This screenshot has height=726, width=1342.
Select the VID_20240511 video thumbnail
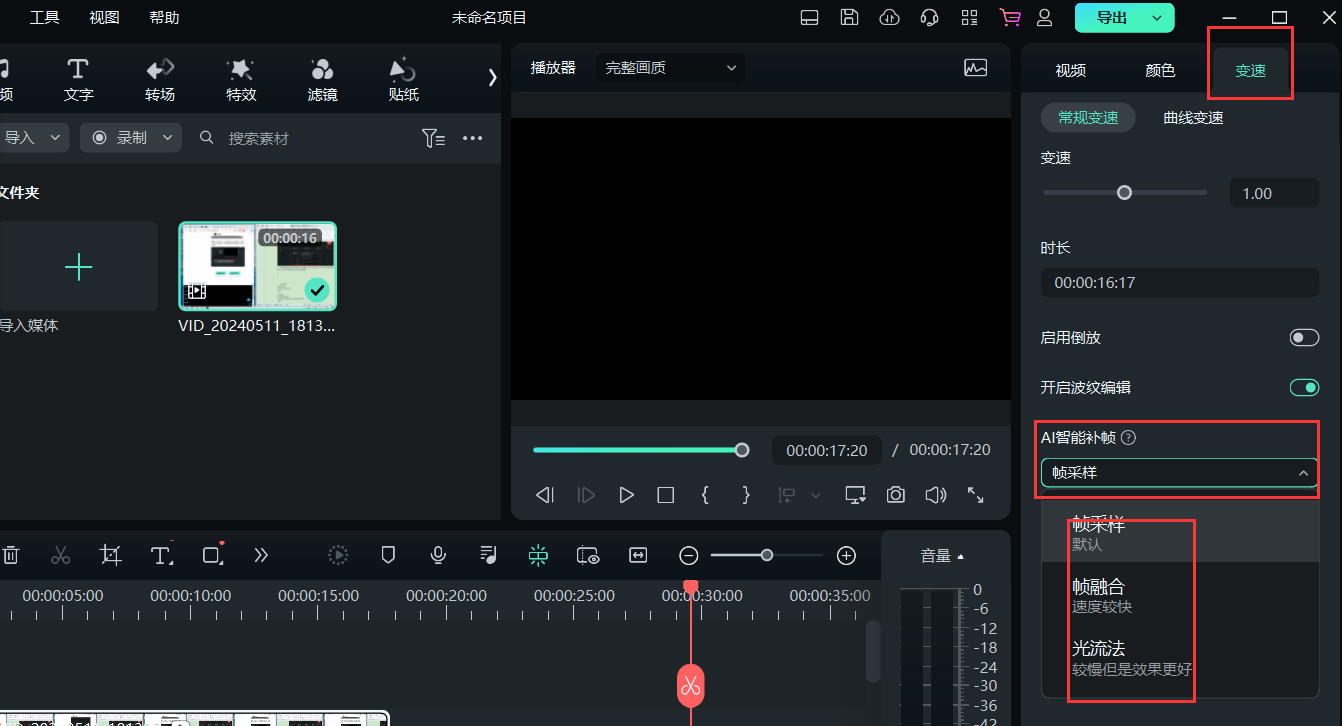(258, 266)
